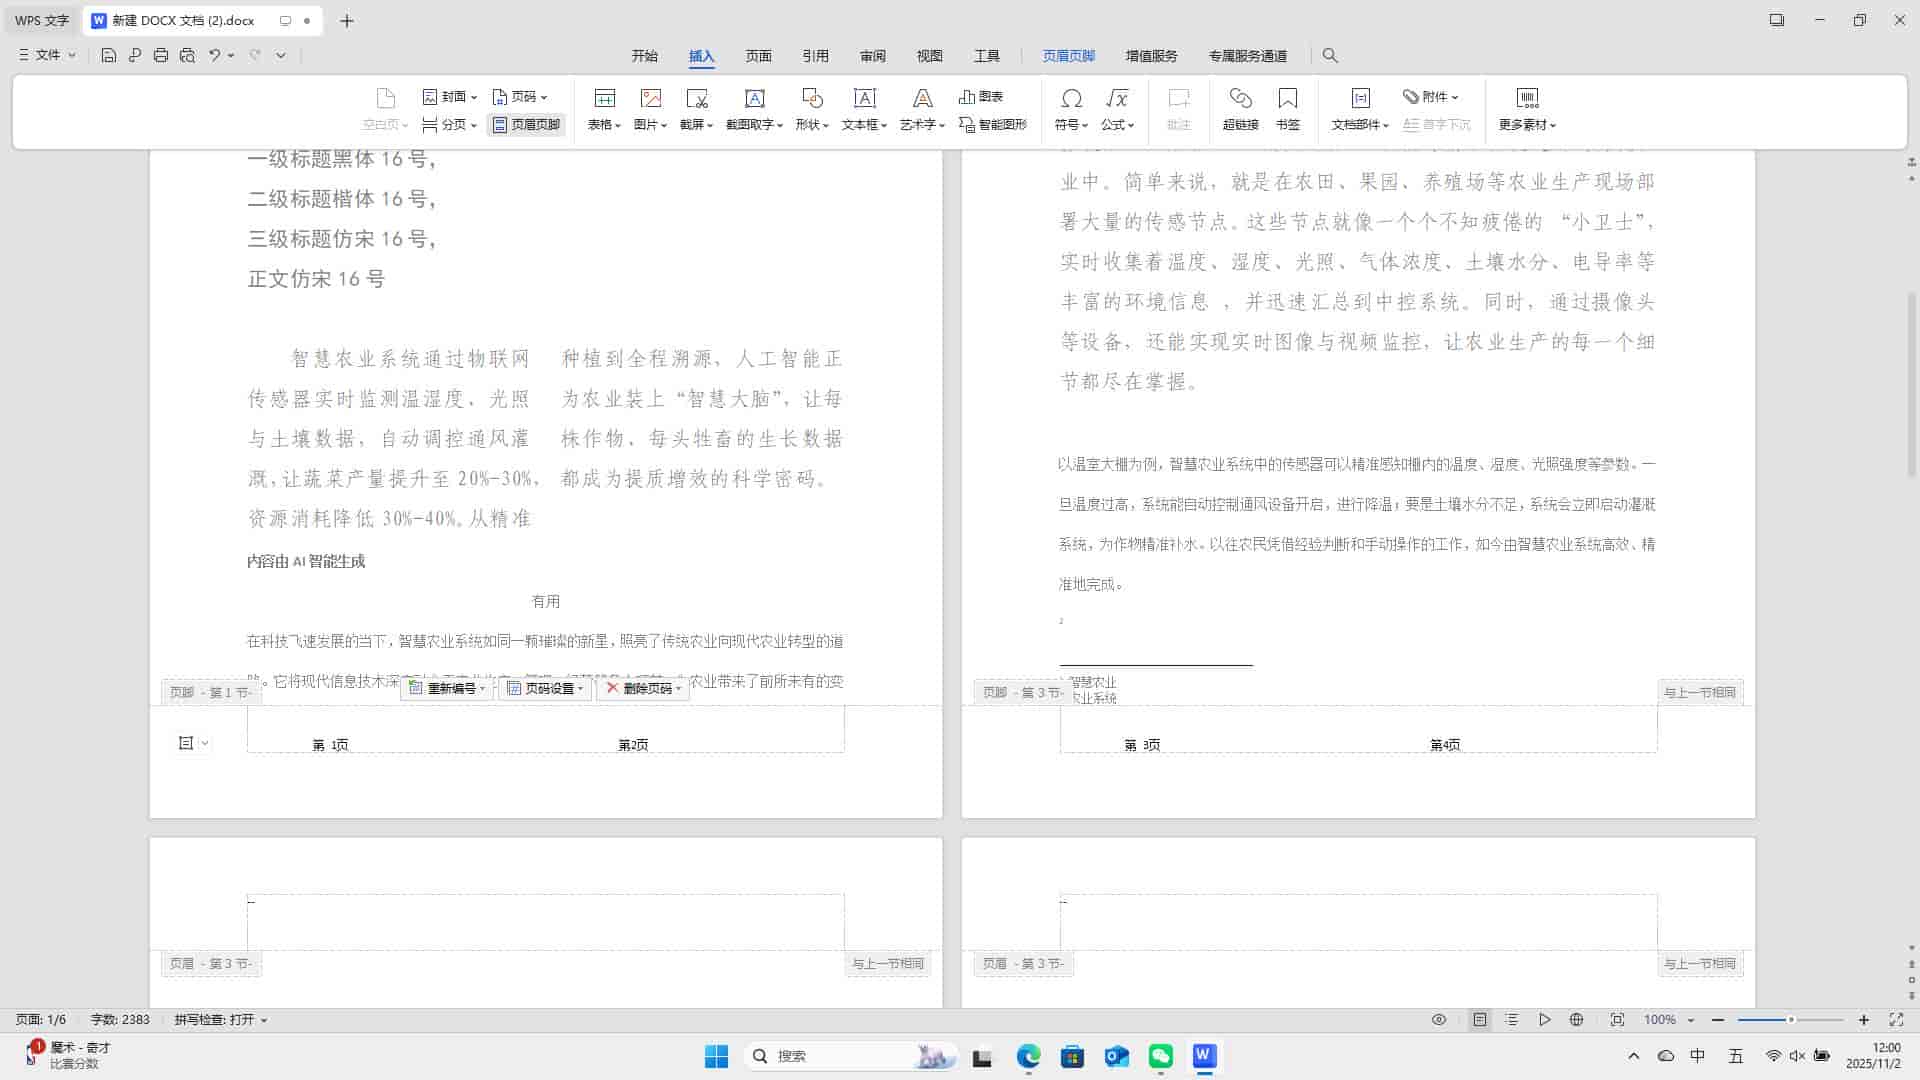Image resolution: width=1920 pixels, height=1080 pixels.
Task: Click the footer text 第2页 on first page
Action: pos(633,745)
